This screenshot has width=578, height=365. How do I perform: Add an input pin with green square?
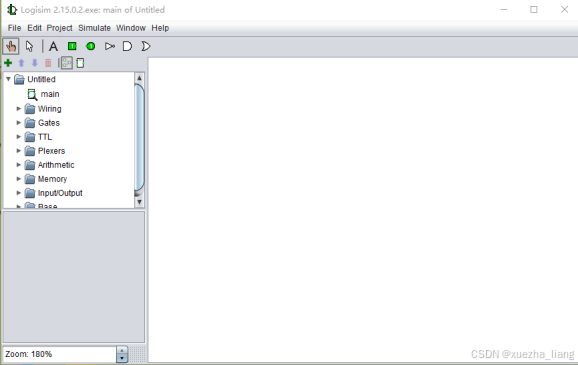(x=72, y=46)
